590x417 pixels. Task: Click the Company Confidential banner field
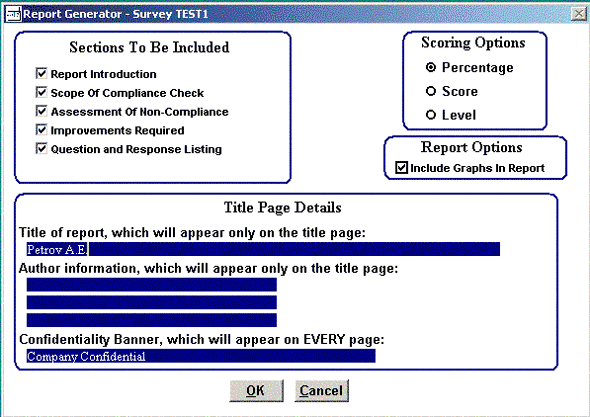[201, 356]
